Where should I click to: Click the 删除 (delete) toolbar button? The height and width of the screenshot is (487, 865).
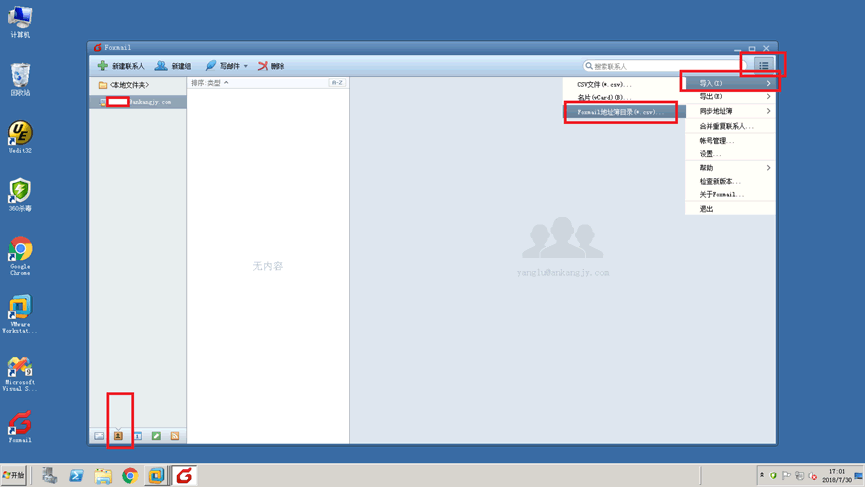(x=271, y=66)
